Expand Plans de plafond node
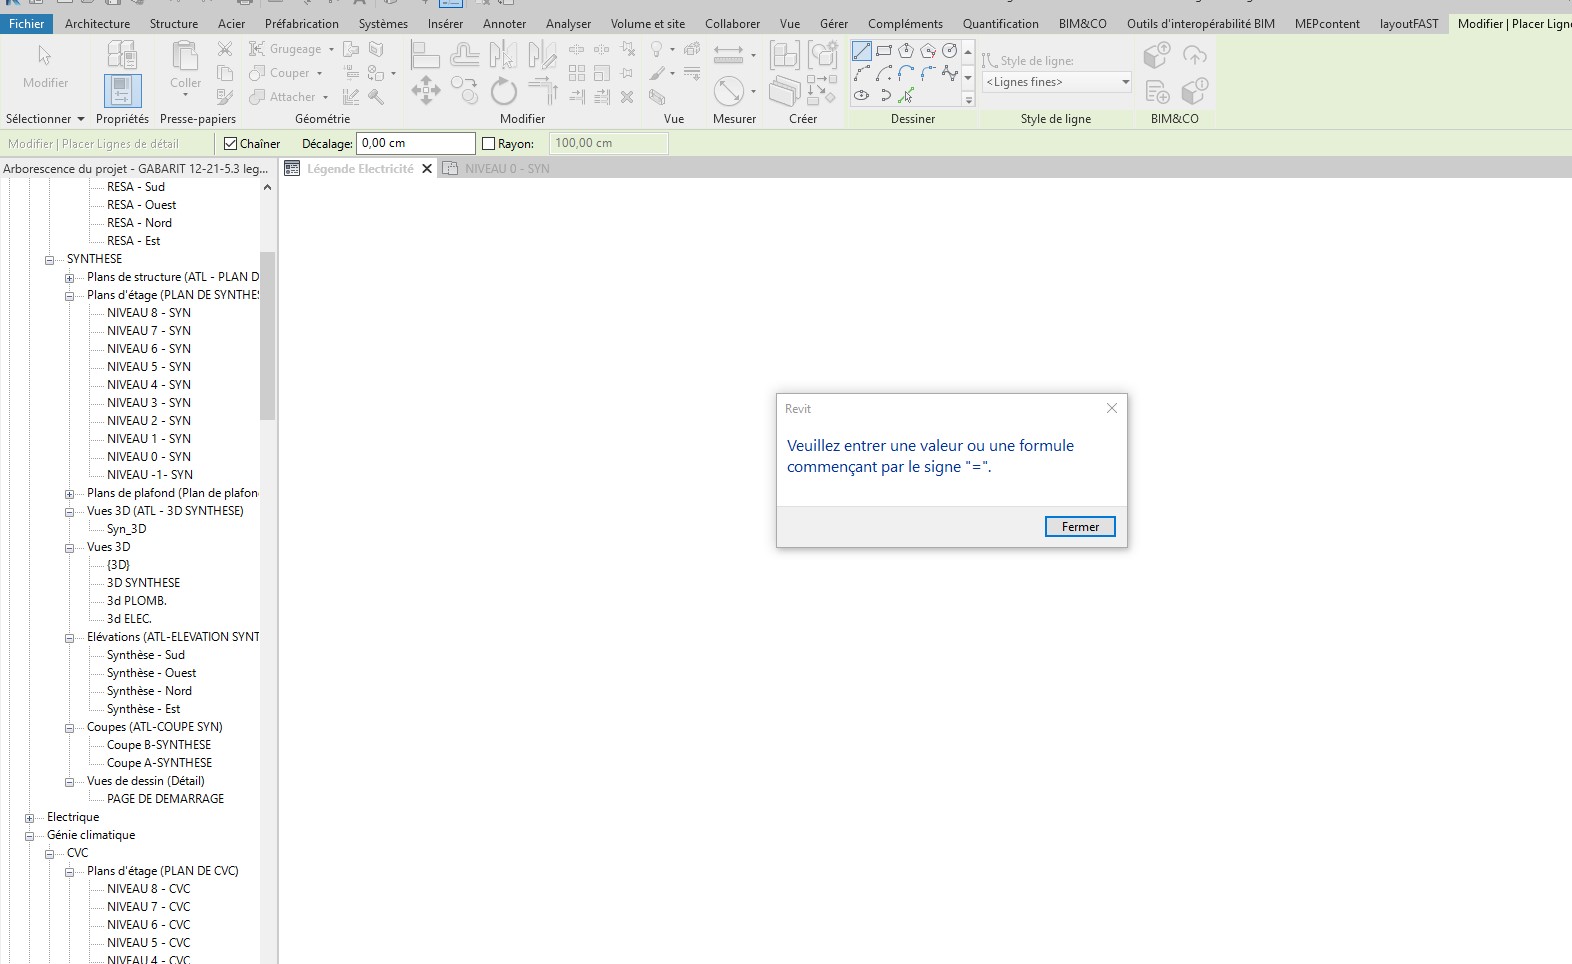The image size is (1572, 964). coord(69,494)
